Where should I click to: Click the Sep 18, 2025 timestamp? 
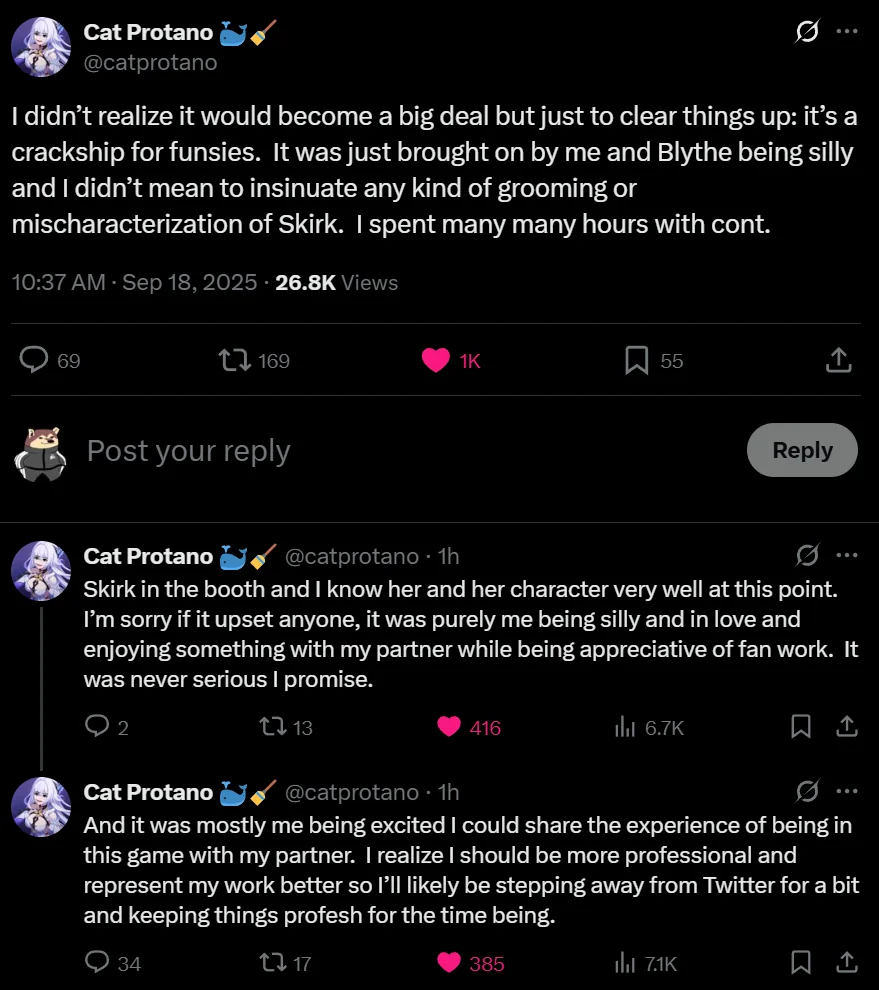pyautogui.click(x=189, y=282)
